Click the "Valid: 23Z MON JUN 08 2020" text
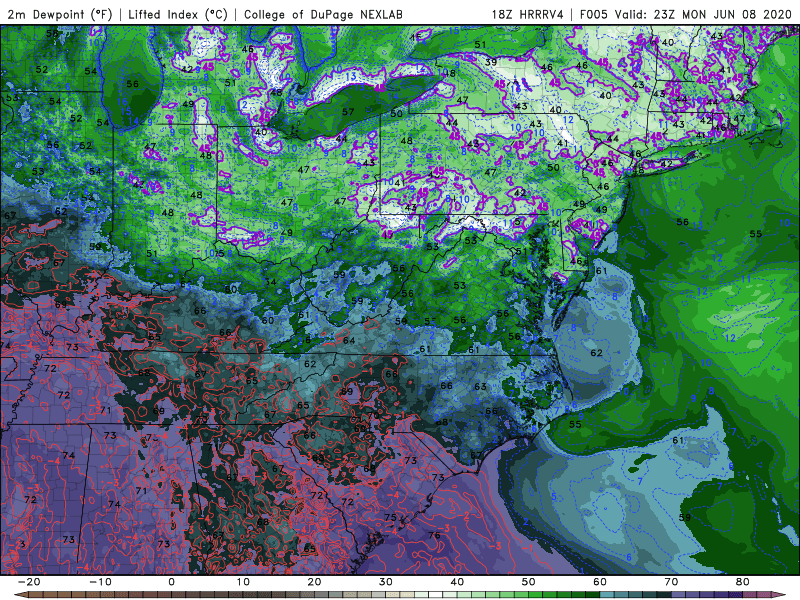The width and height of the screenshot is (800, 600). 703,15
